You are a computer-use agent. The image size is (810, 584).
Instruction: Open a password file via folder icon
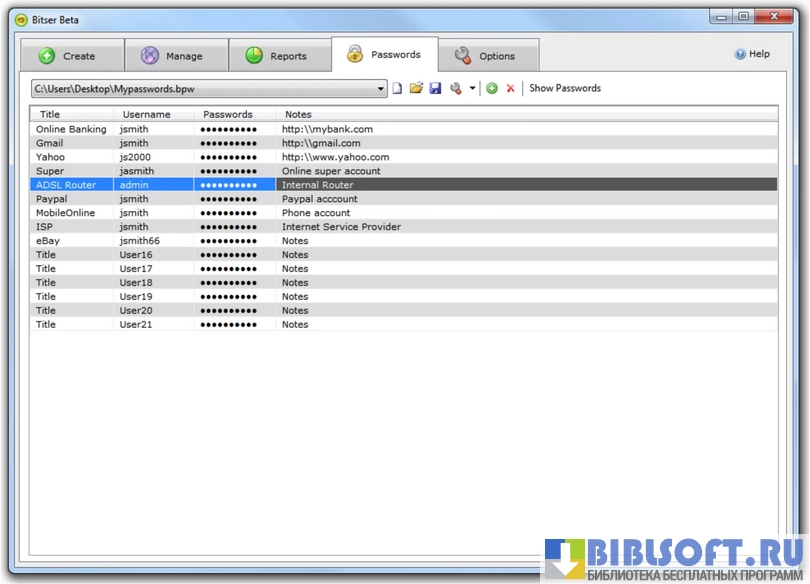pyautogui.click(x=416, y=89)
